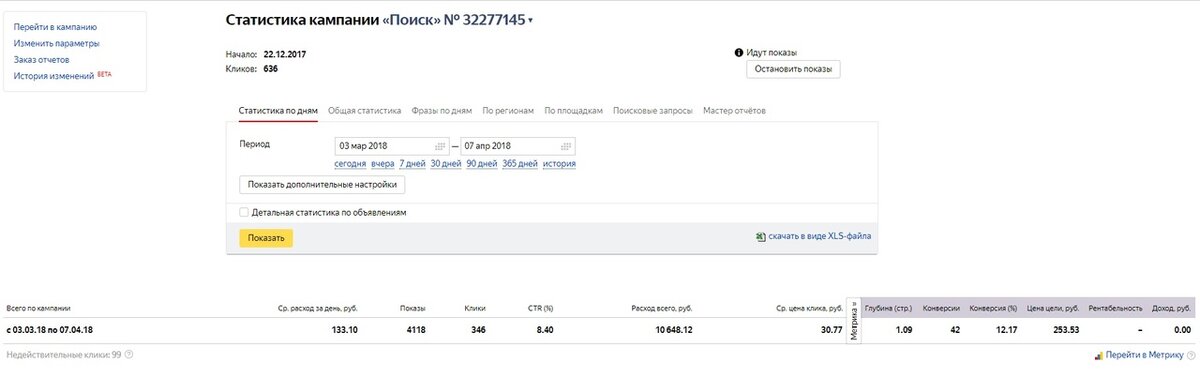Viewport: 1200px width, 378px height.
Task: Choose the 7 дней period link
Action: tap(413, 164)
